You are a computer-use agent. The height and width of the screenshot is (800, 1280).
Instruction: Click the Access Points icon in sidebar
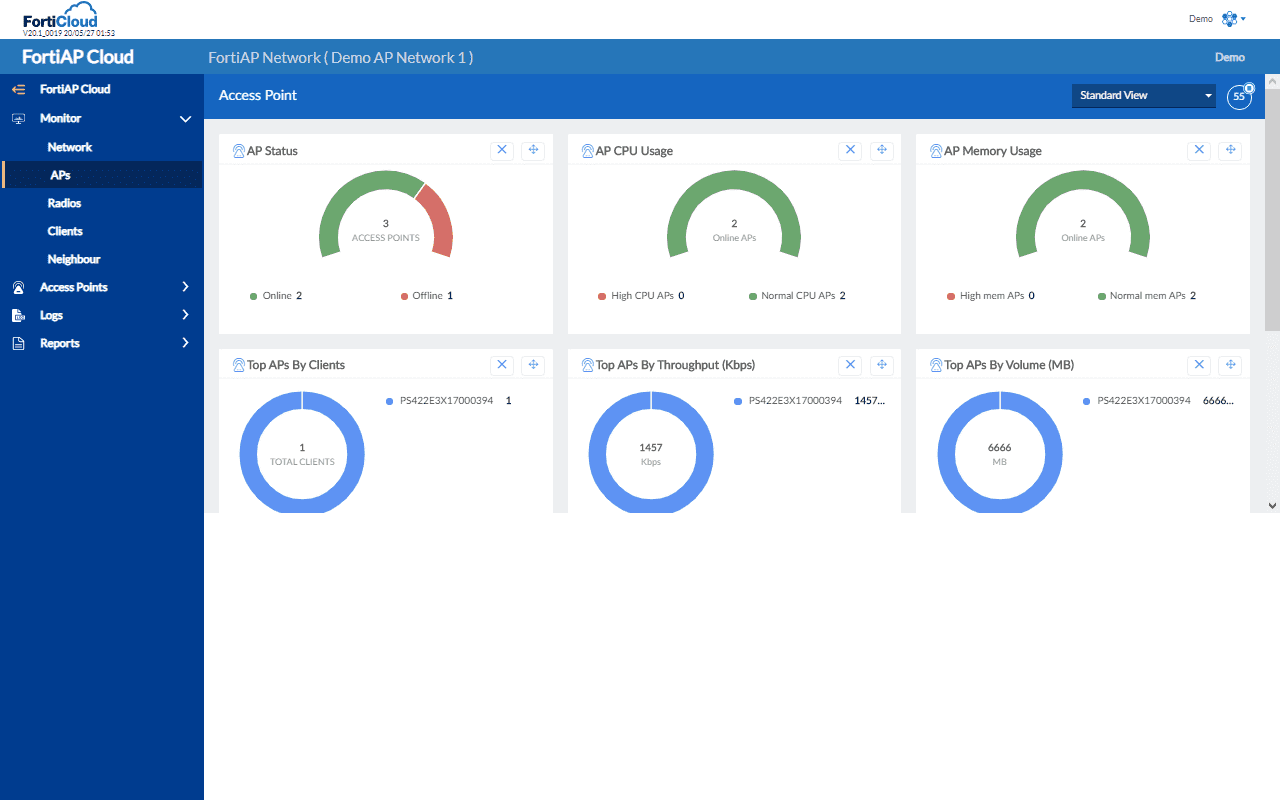(x=18, y=287)
